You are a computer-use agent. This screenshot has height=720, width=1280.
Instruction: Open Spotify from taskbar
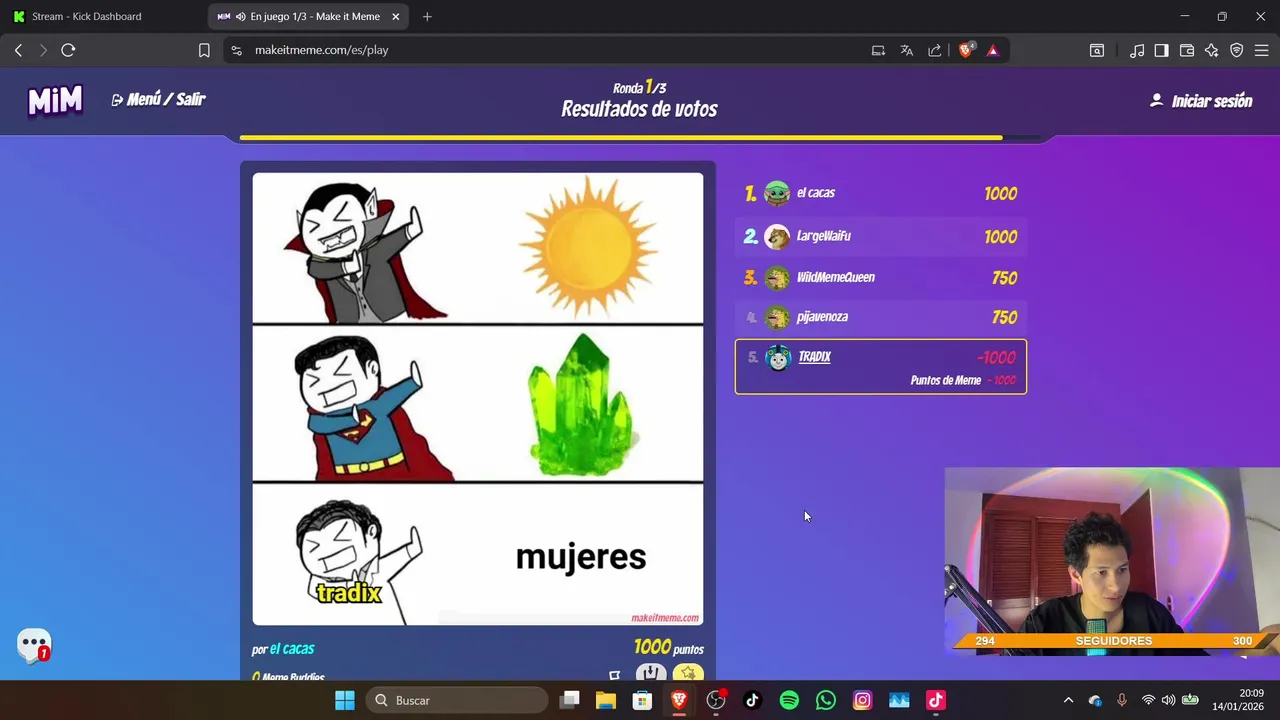click(789, 700)
